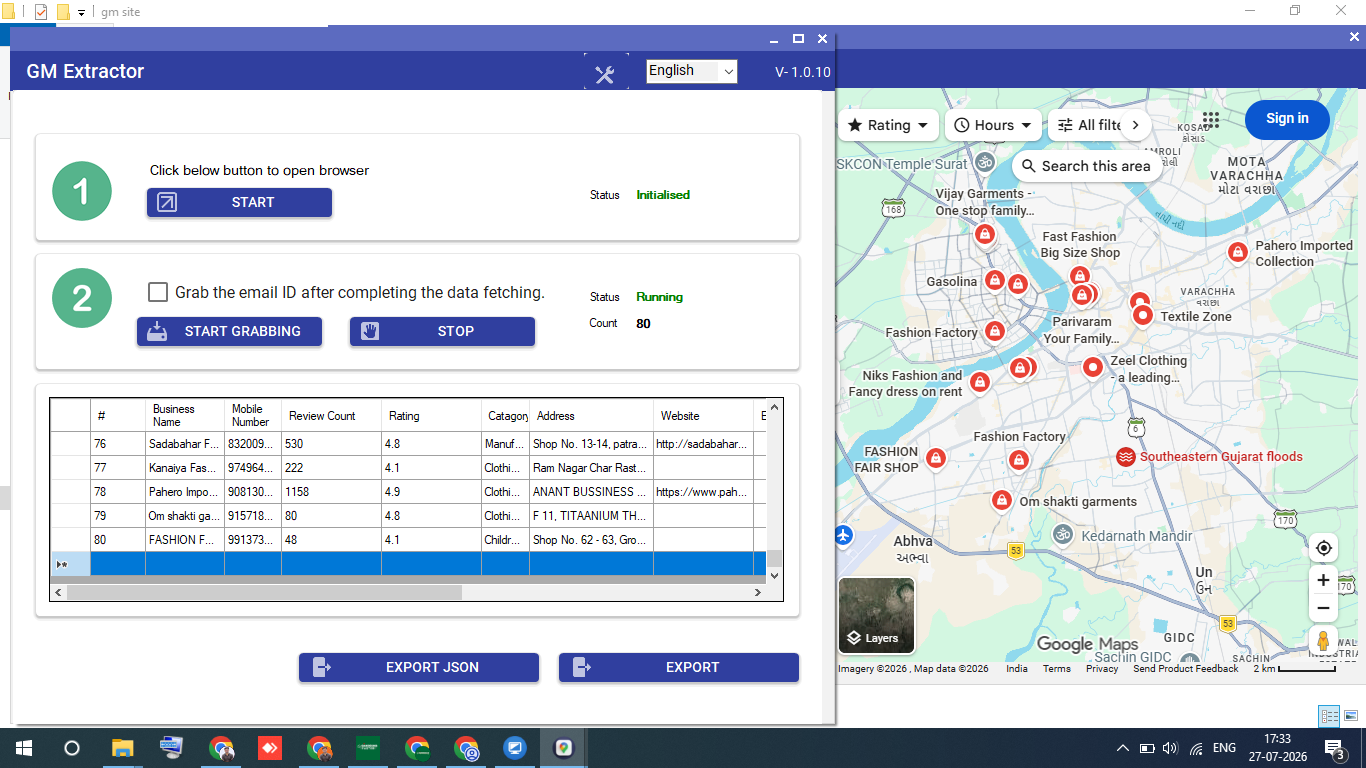Open the Rating filter dropdown on map
Image resolution: width=1366 pixels, height=768 pixels.
tap(888, 125)
